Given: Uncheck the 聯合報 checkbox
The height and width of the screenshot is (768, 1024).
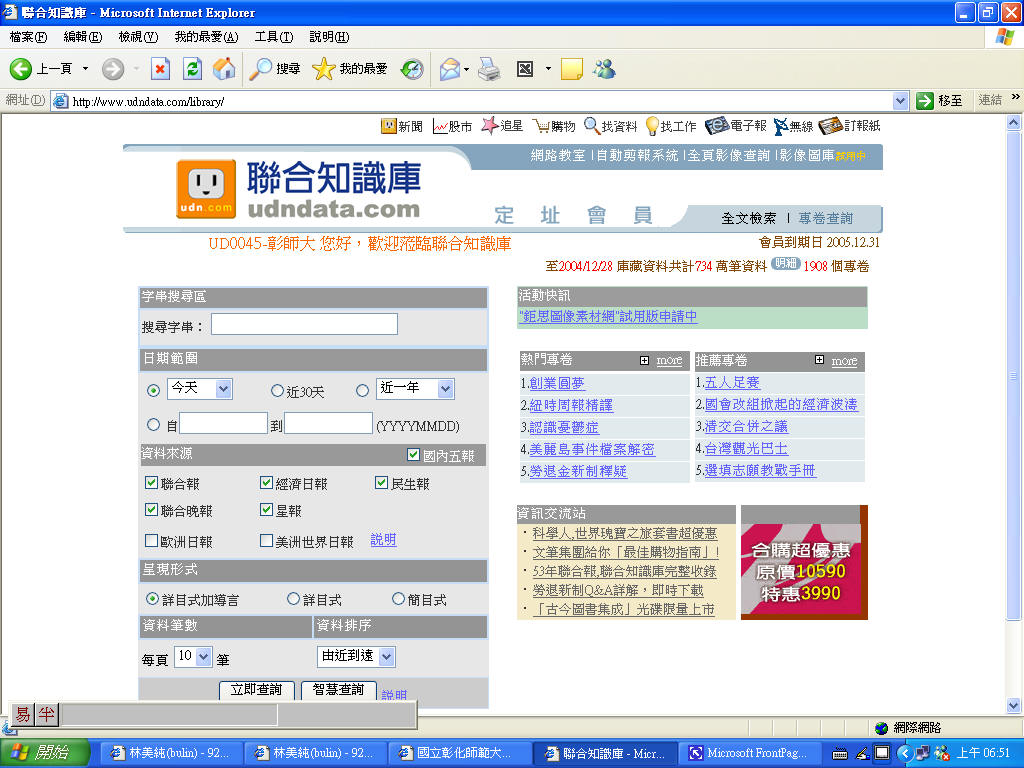Looking at the screenshot, I should [x=152, y=483].
